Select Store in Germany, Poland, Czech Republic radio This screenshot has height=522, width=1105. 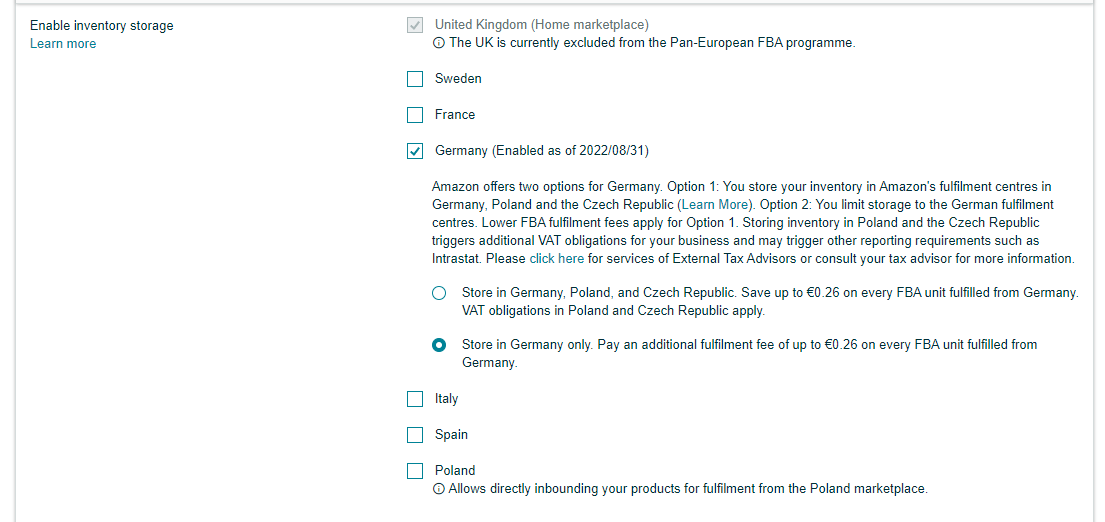point(439,292)
